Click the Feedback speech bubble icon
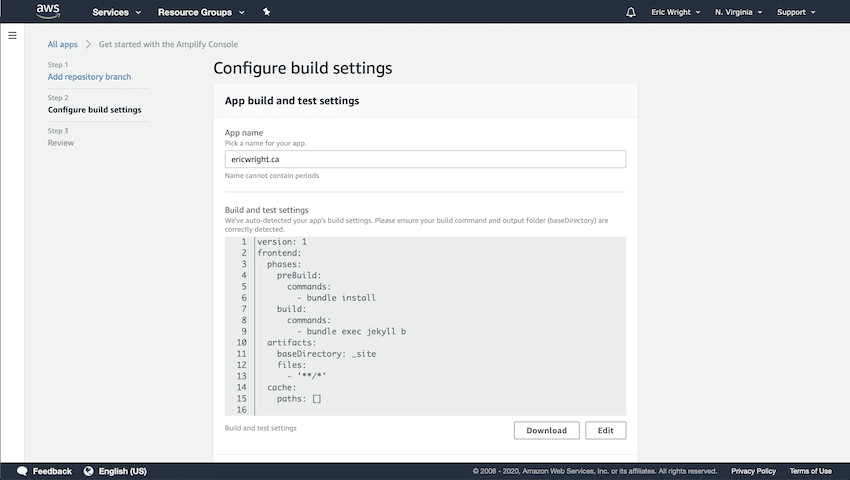 [22, 471]
